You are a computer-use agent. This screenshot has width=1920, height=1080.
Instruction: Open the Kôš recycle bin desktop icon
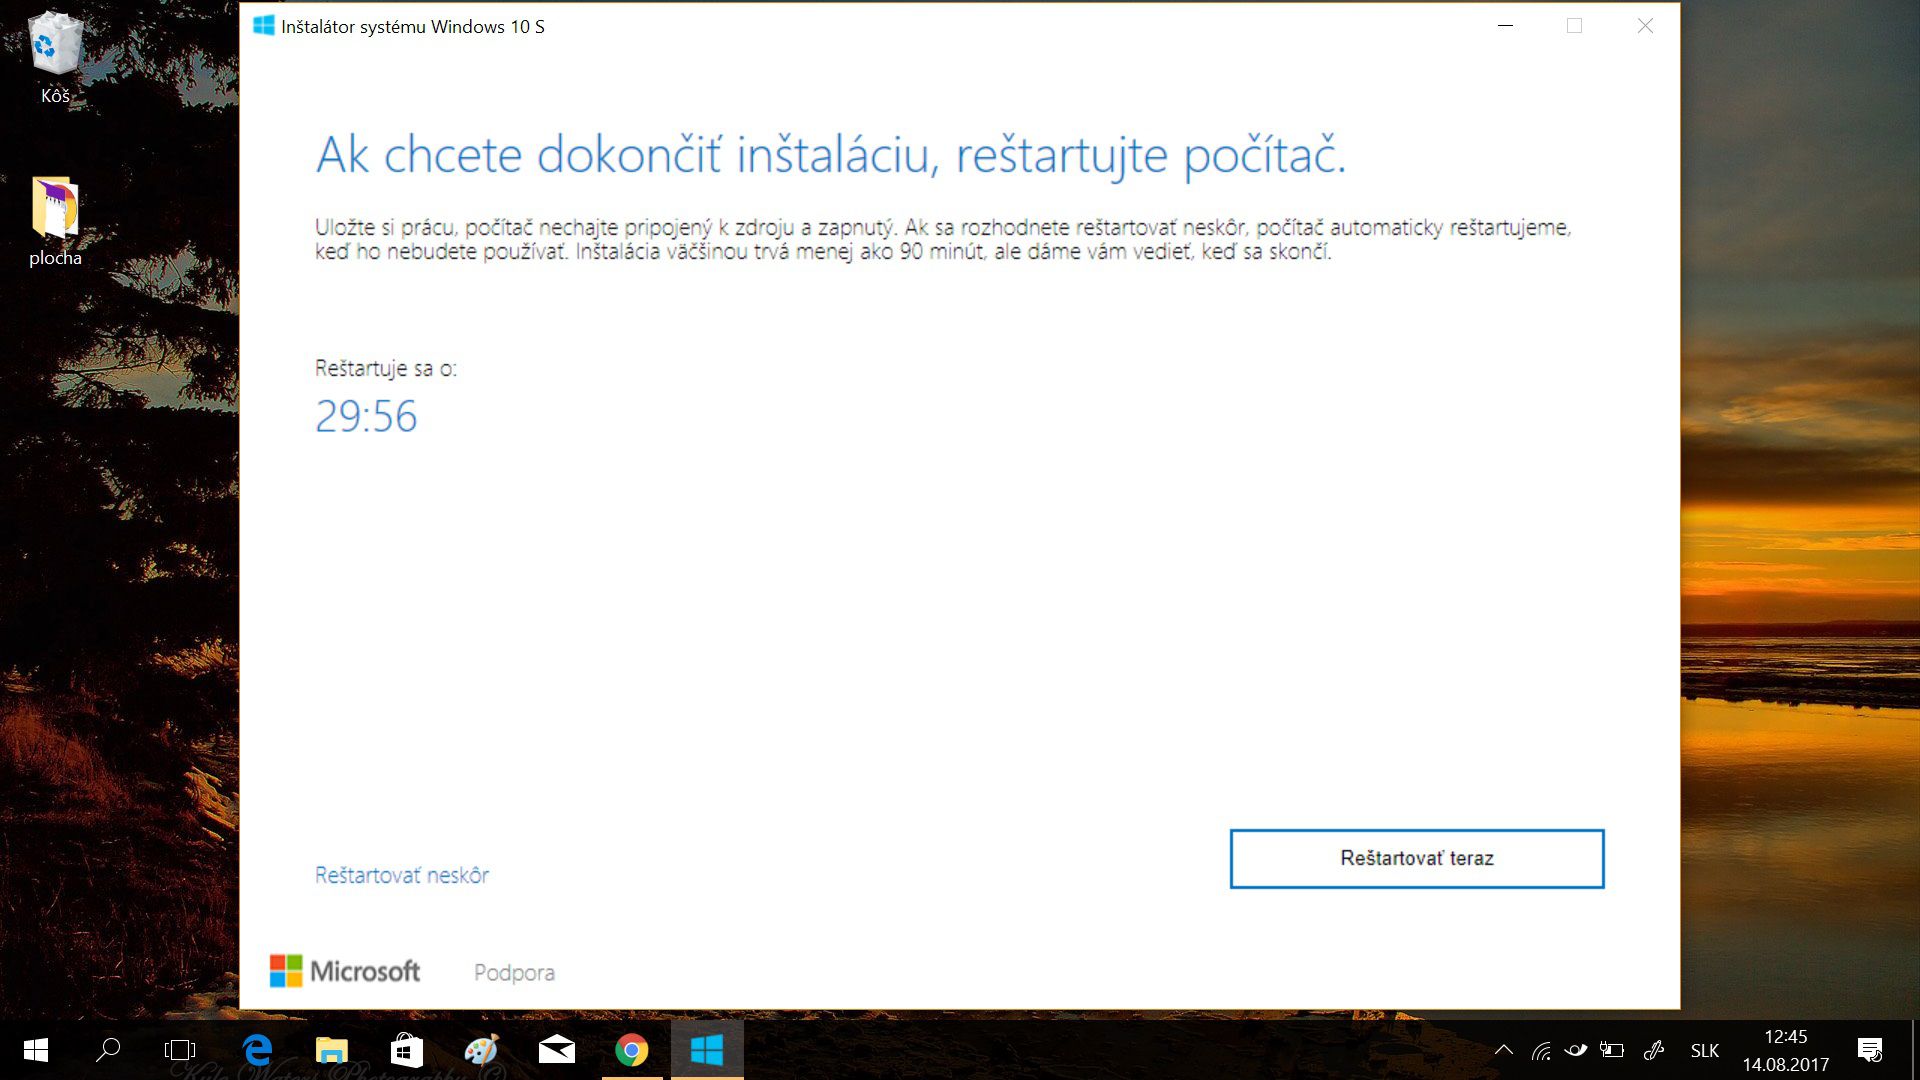(55, 58)
